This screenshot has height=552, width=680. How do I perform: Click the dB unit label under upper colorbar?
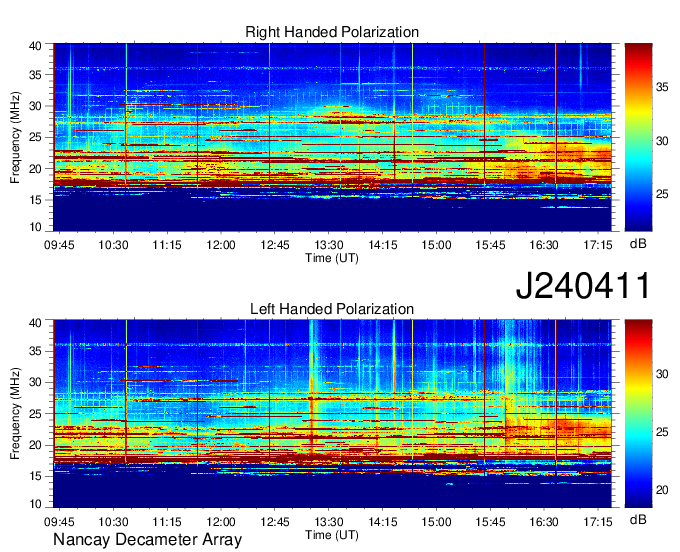[638, 244]
